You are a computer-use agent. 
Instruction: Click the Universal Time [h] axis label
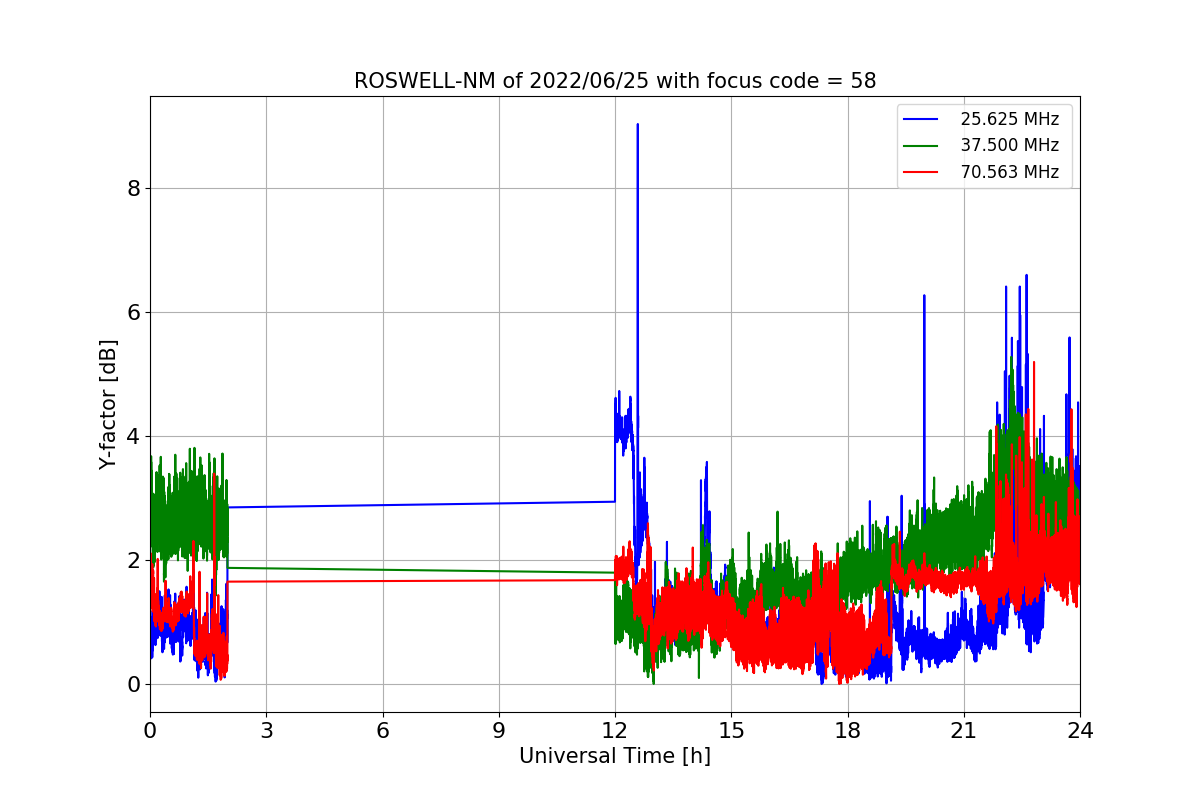point(615,756)
